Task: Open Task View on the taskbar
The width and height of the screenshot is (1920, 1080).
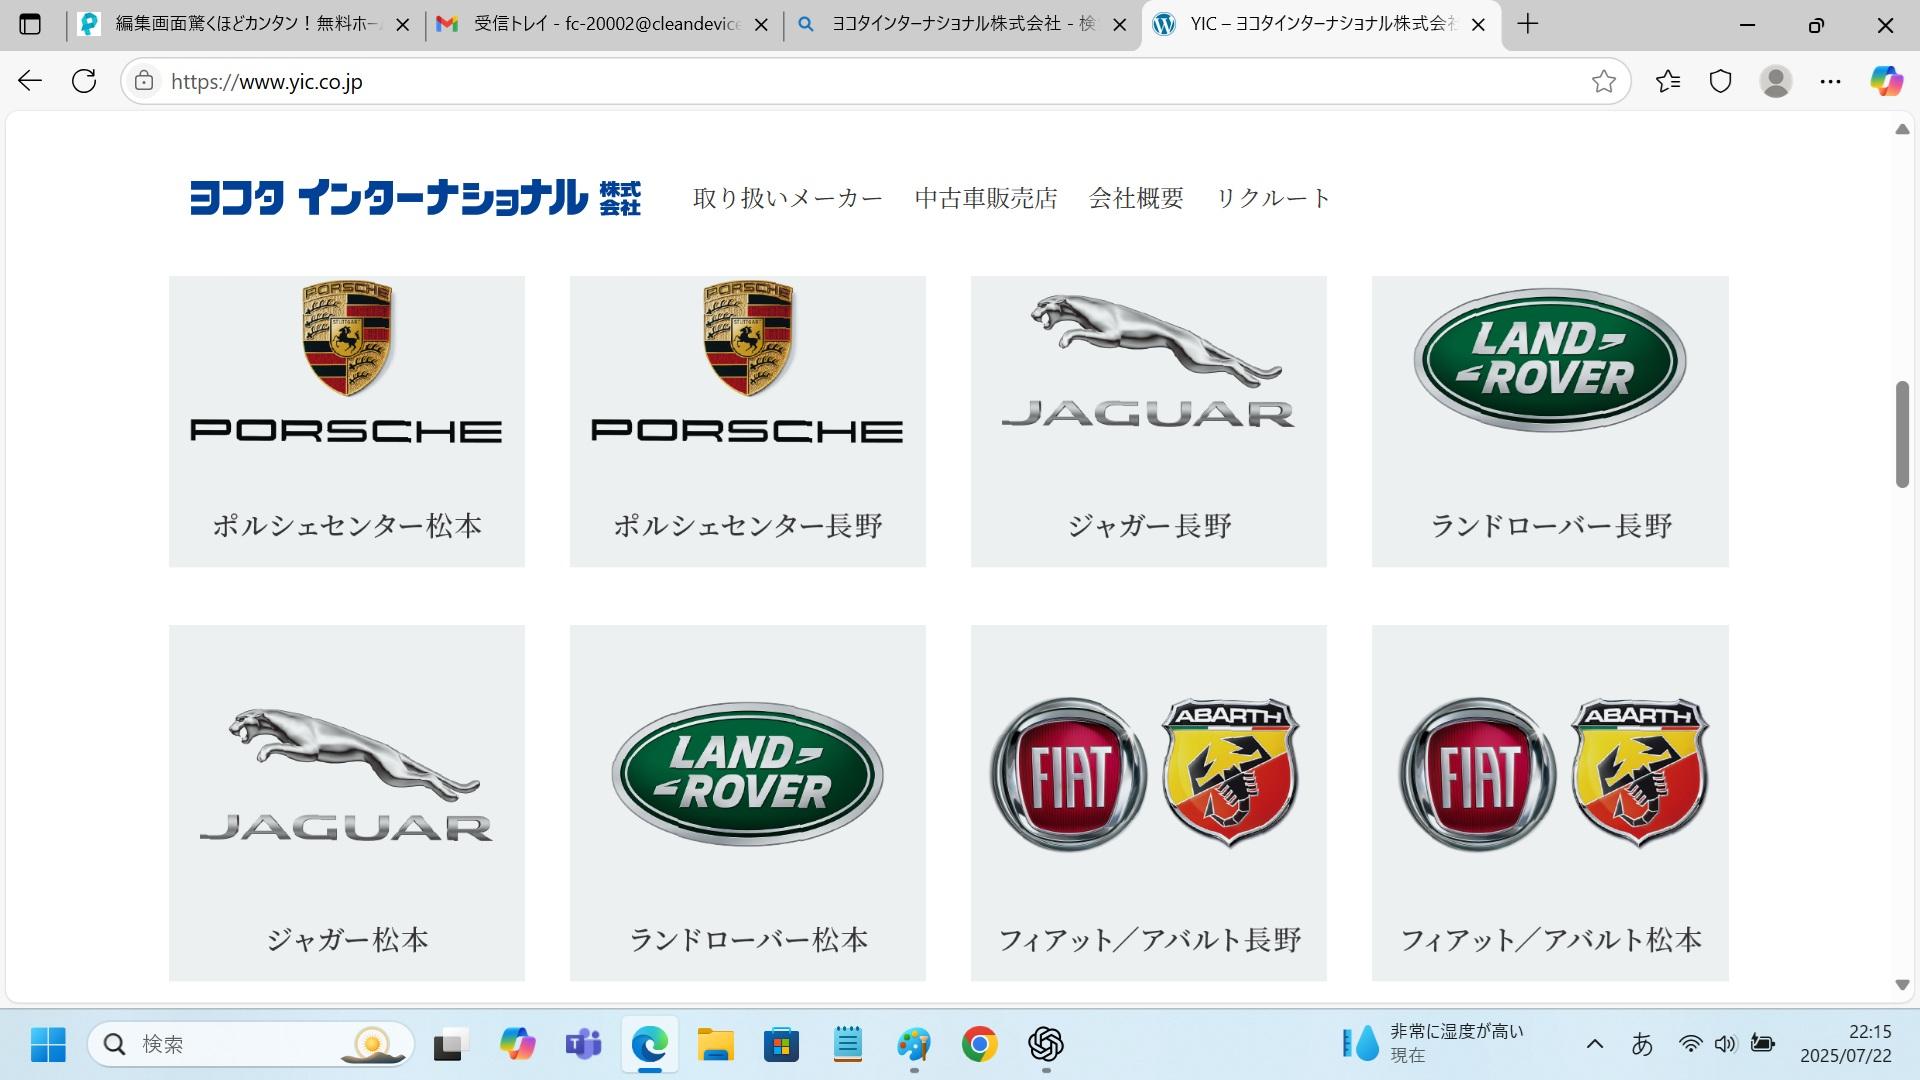Action: coord(452,1045)
